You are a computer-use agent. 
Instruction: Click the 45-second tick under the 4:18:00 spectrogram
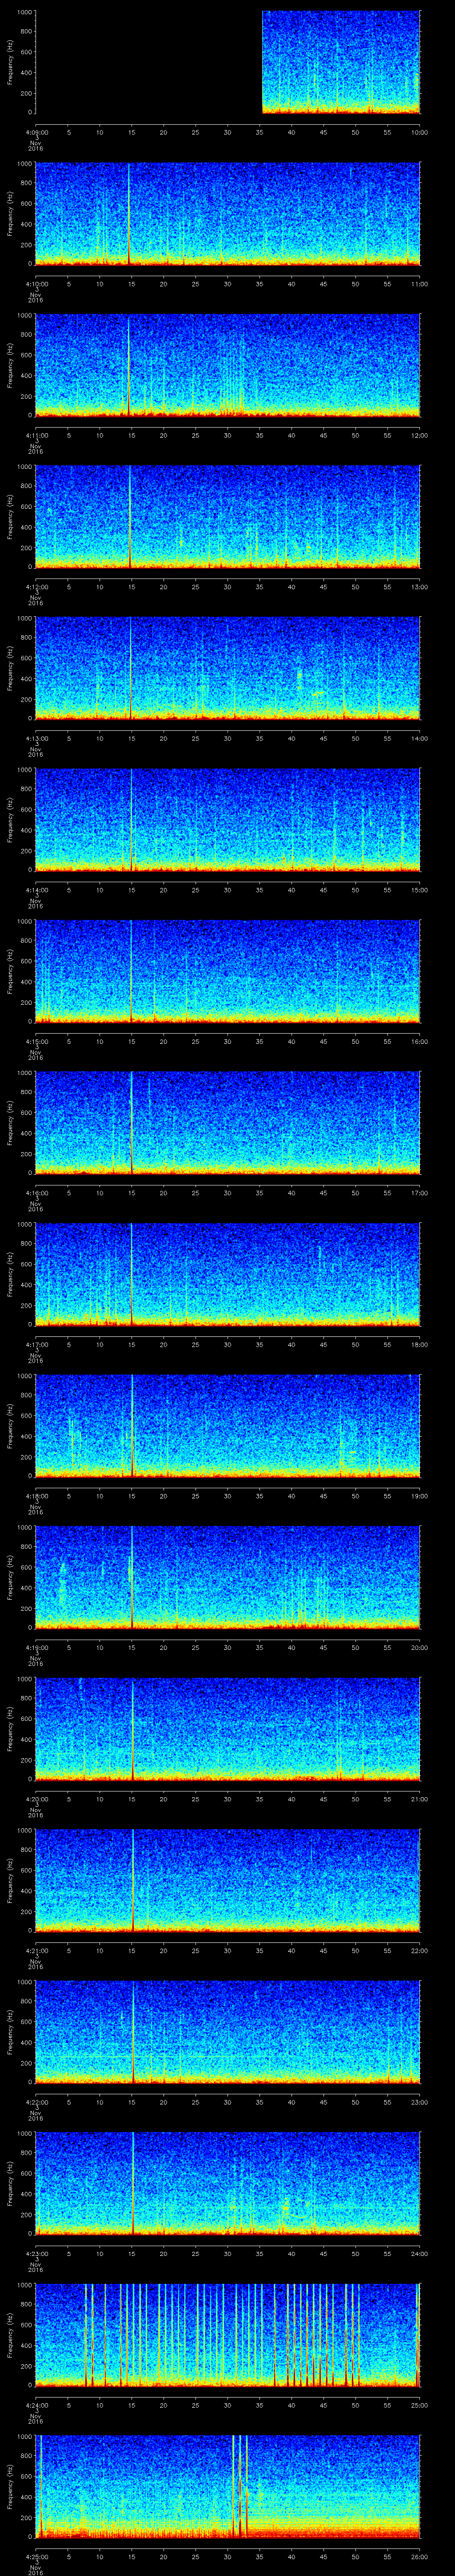323,1496
